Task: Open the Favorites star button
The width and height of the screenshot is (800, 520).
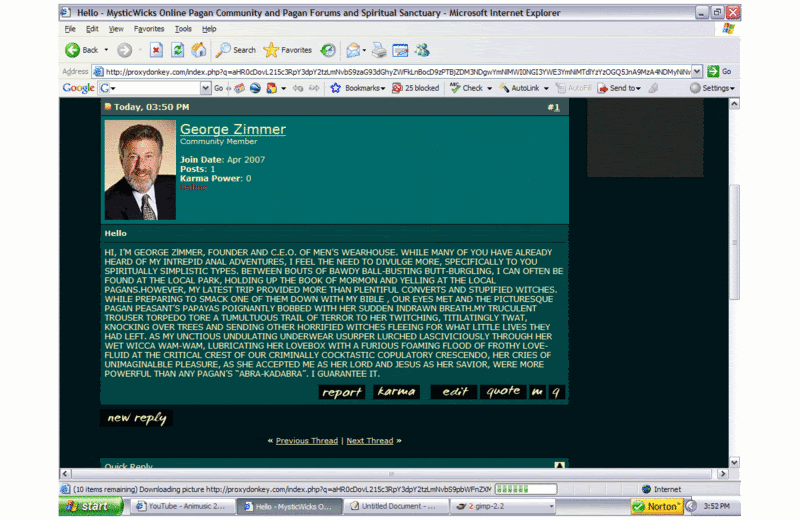Action: point(288,50)
